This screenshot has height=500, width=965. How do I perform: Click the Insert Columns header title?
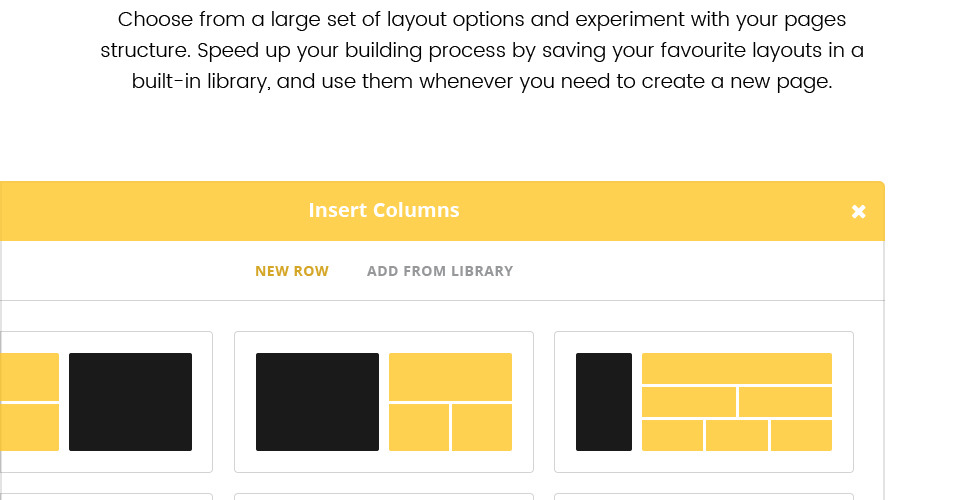coord(384,210)
